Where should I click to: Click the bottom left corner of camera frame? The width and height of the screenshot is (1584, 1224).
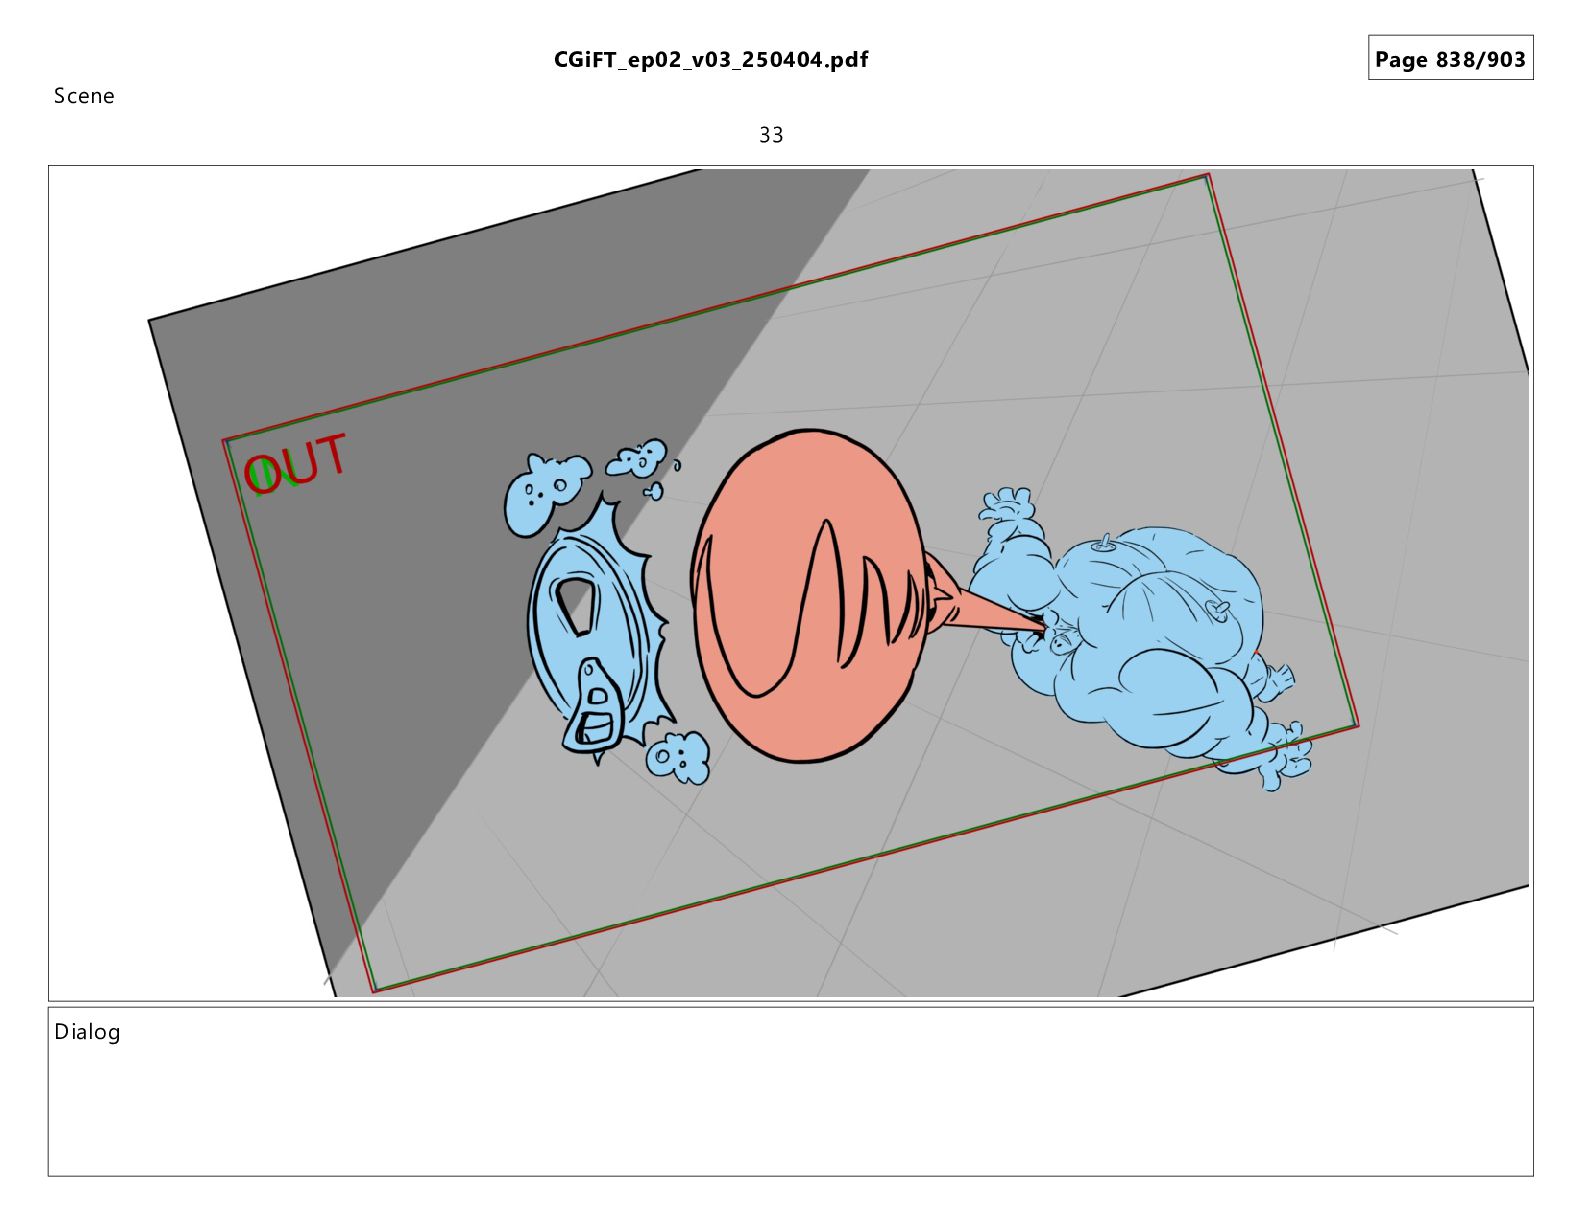point(373,990)
